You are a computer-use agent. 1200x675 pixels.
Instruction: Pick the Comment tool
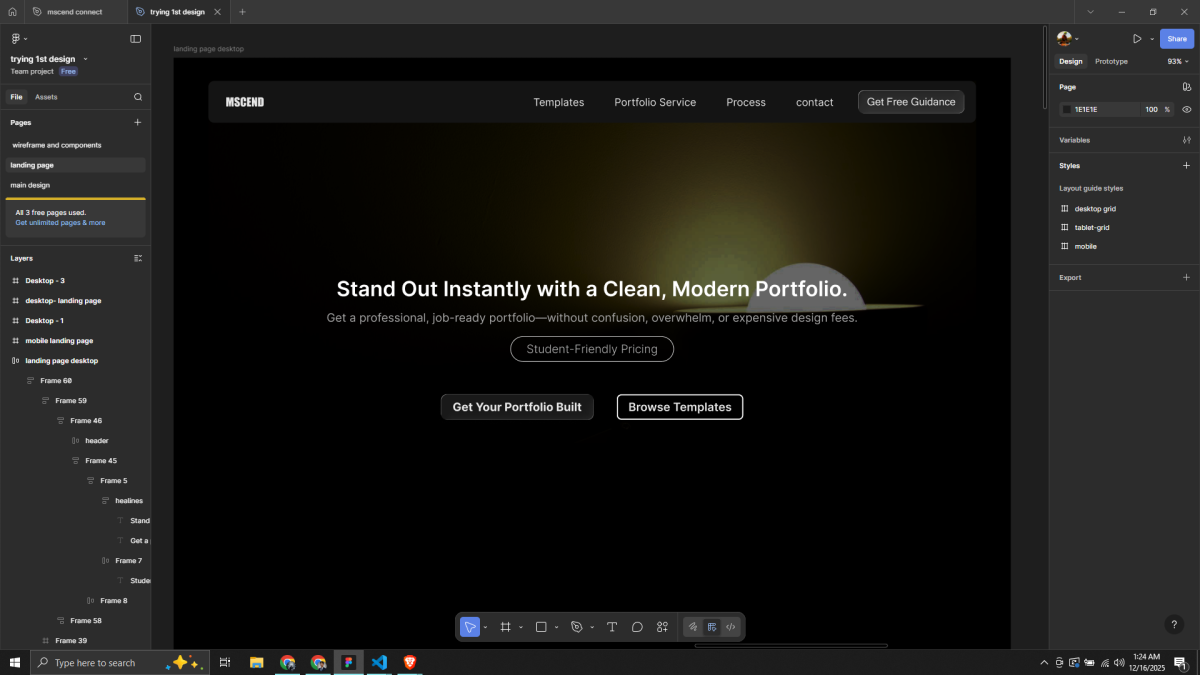click(637, 627)
